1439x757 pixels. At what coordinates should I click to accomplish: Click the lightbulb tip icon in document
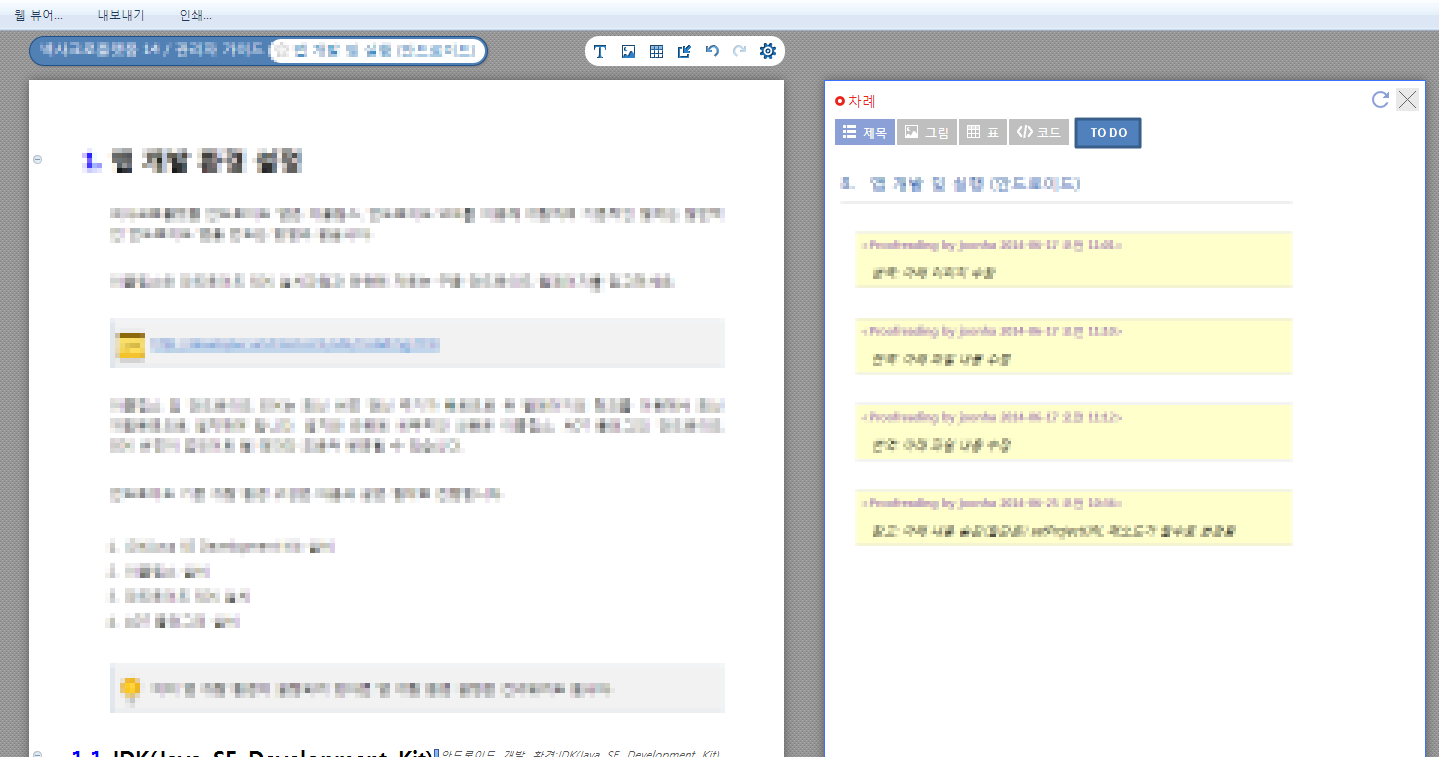(129, 689)
